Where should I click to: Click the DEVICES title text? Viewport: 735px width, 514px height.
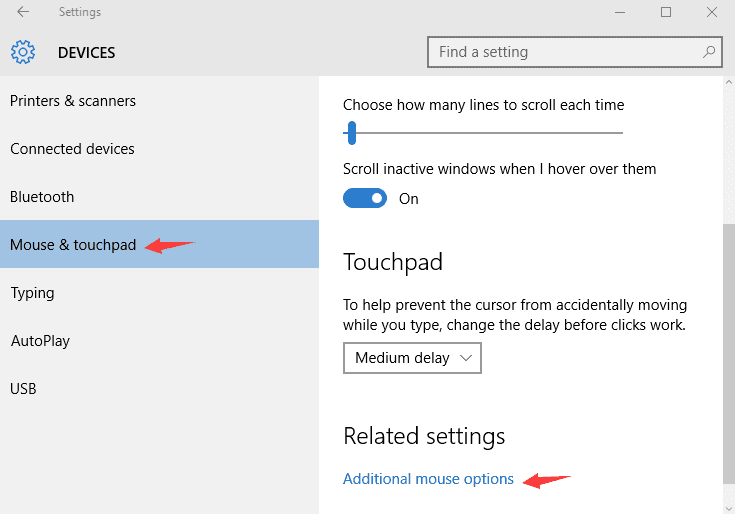[86, 52]
